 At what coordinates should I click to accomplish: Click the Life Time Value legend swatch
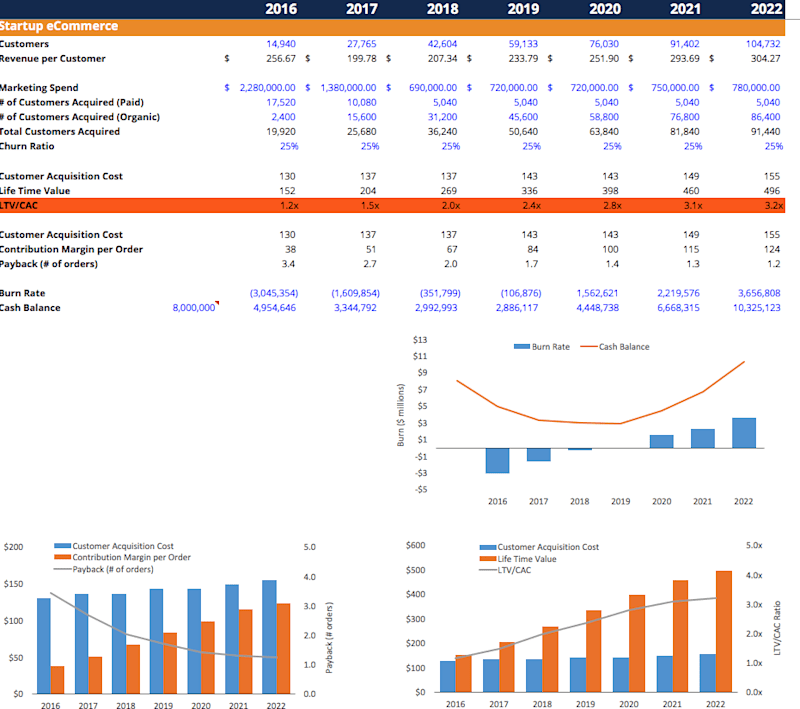tap(488, 559)
